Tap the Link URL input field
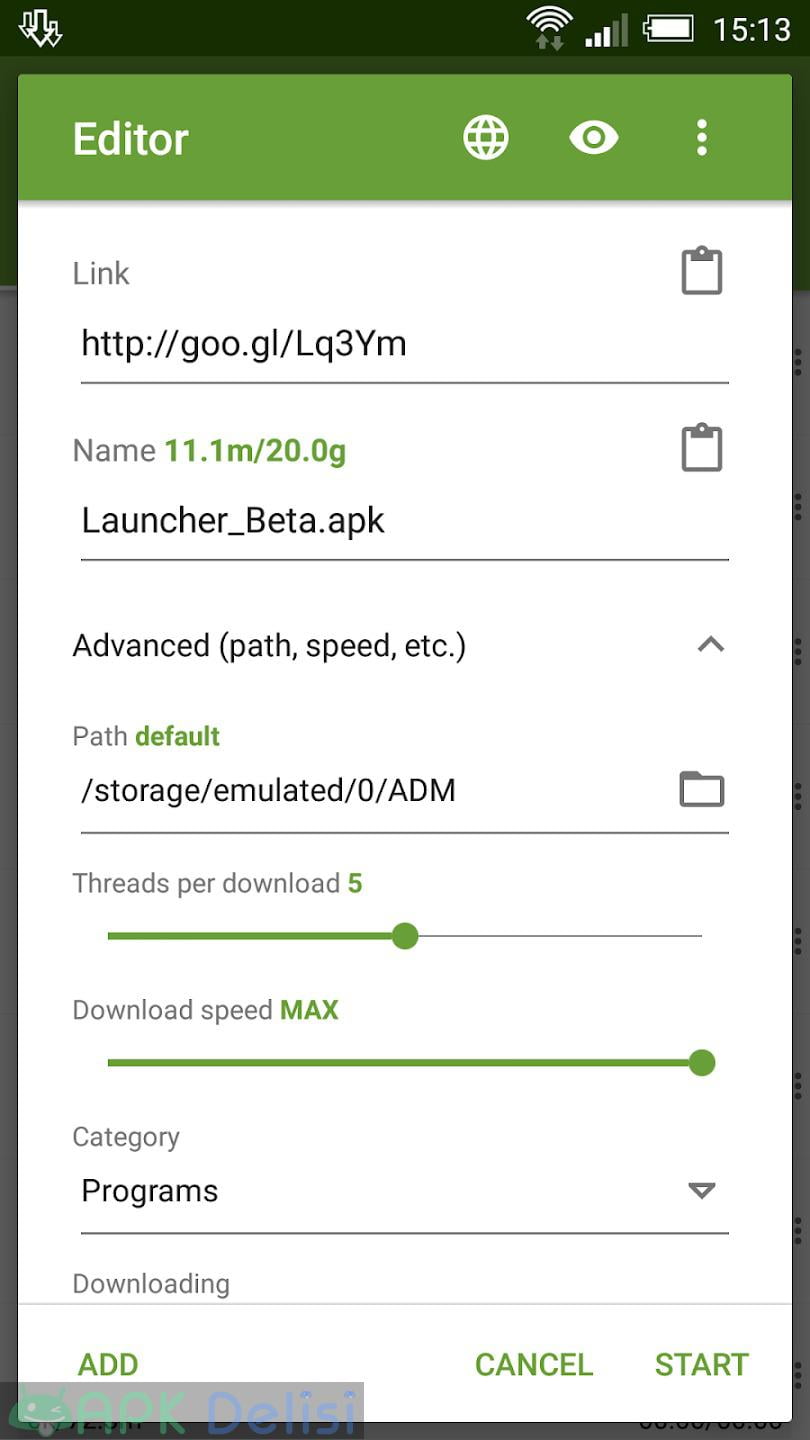 pos(400,345)
